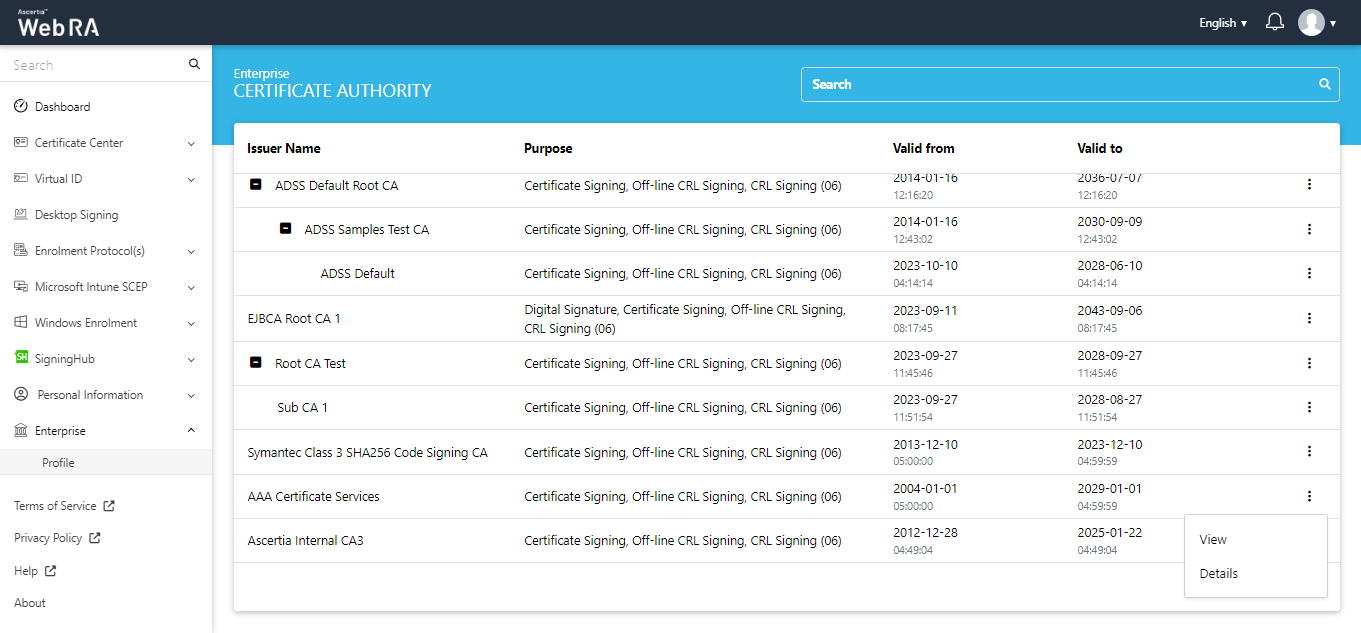The height and width of the screenshot is (633, 1361).
Task: Click the sidebar search magnifier icon
Action: 194,65
